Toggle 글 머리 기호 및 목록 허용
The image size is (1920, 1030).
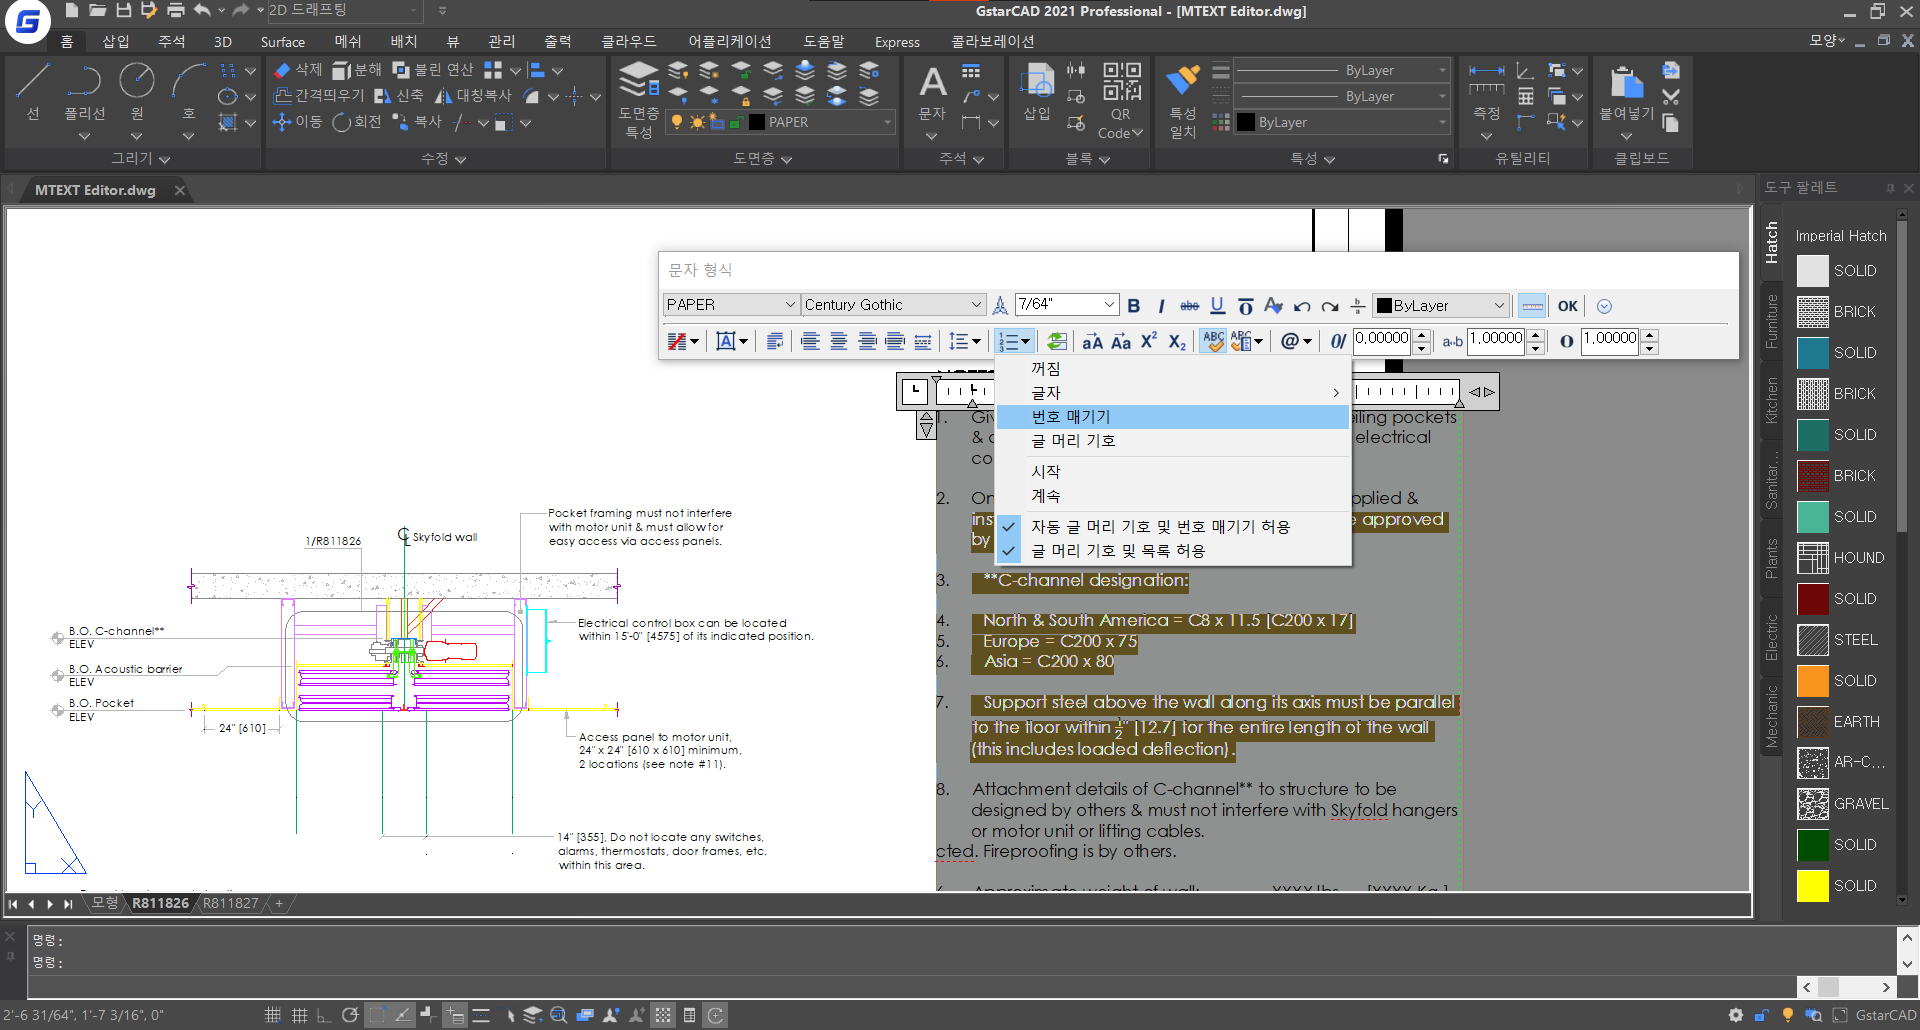coord(1172,551)
